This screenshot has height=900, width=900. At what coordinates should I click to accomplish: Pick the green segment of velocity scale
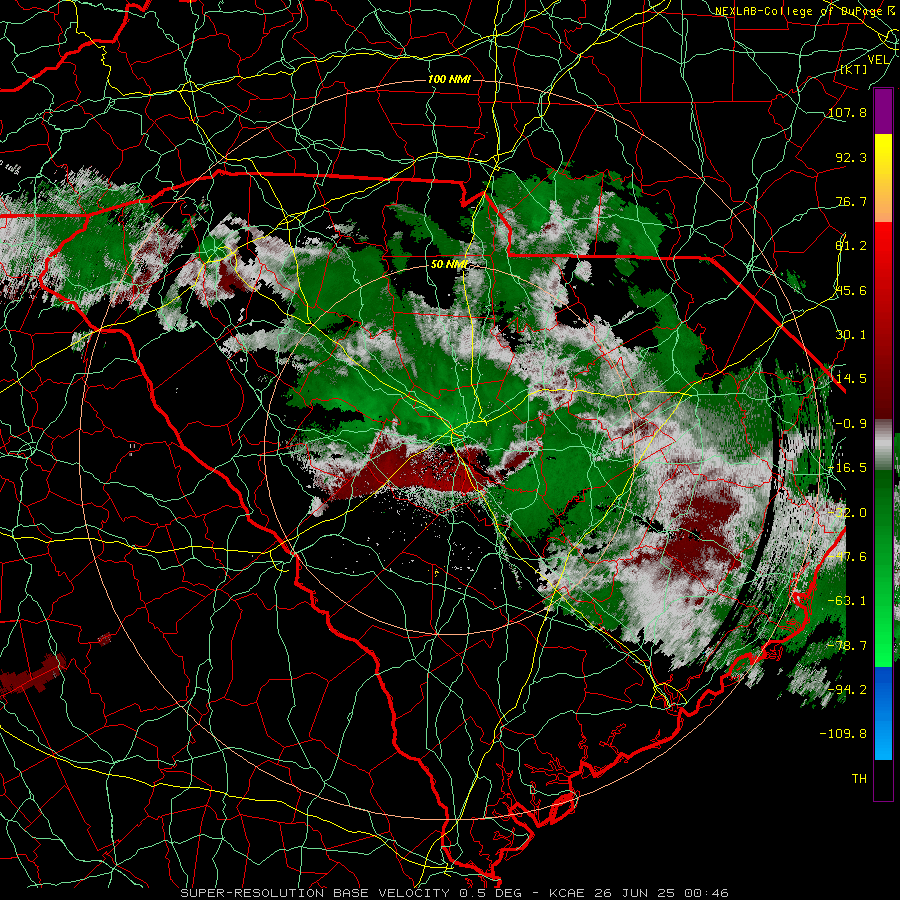pos(883,568)
